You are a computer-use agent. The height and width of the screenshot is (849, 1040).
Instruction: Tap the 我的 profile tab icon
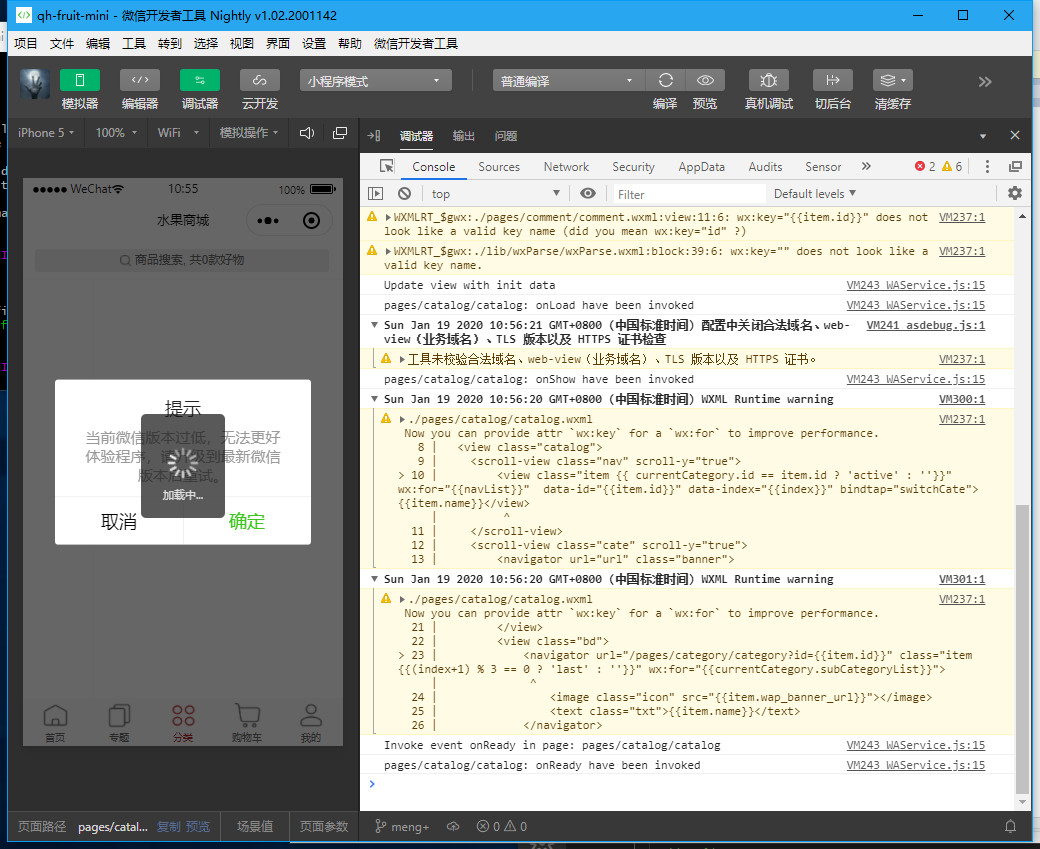[x=310, y=723]
